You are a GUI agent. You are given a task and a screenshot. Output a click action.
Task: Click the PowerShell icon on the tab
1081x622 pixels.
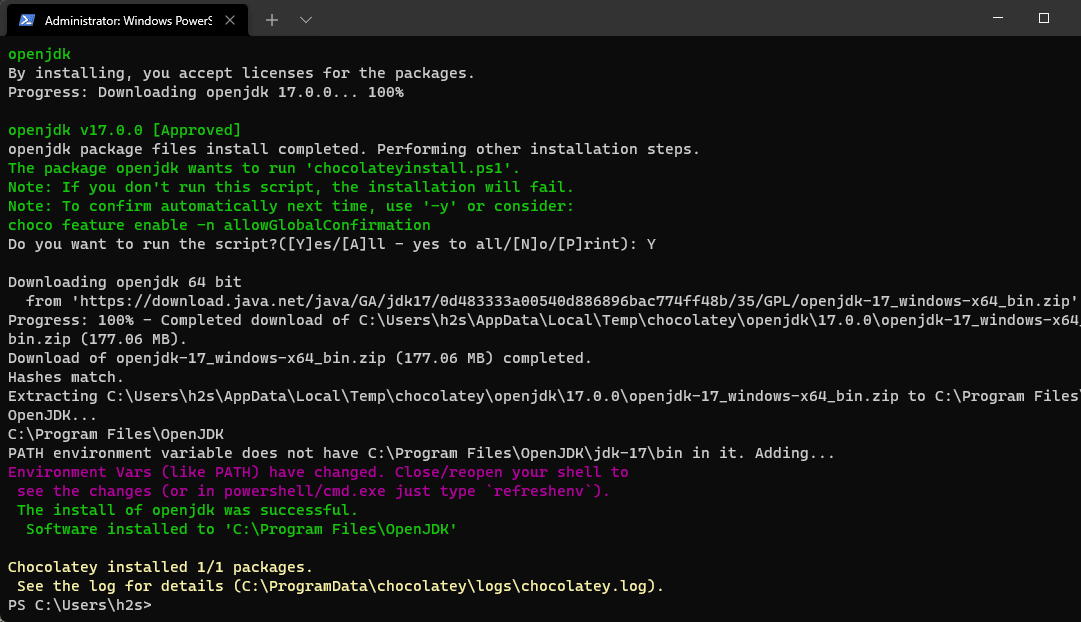coord(25,19)
